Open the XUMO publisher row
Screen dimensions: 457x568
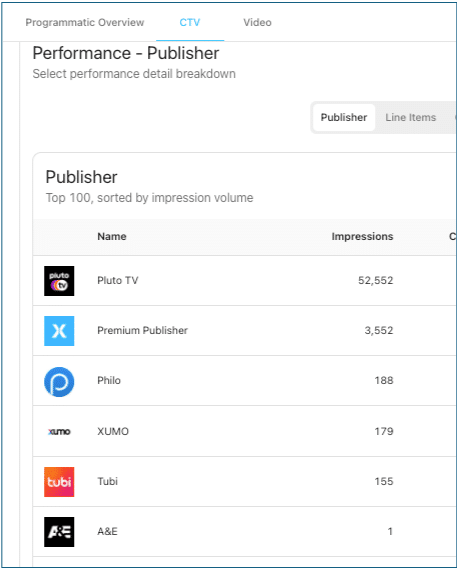click(x=244, y=431)
